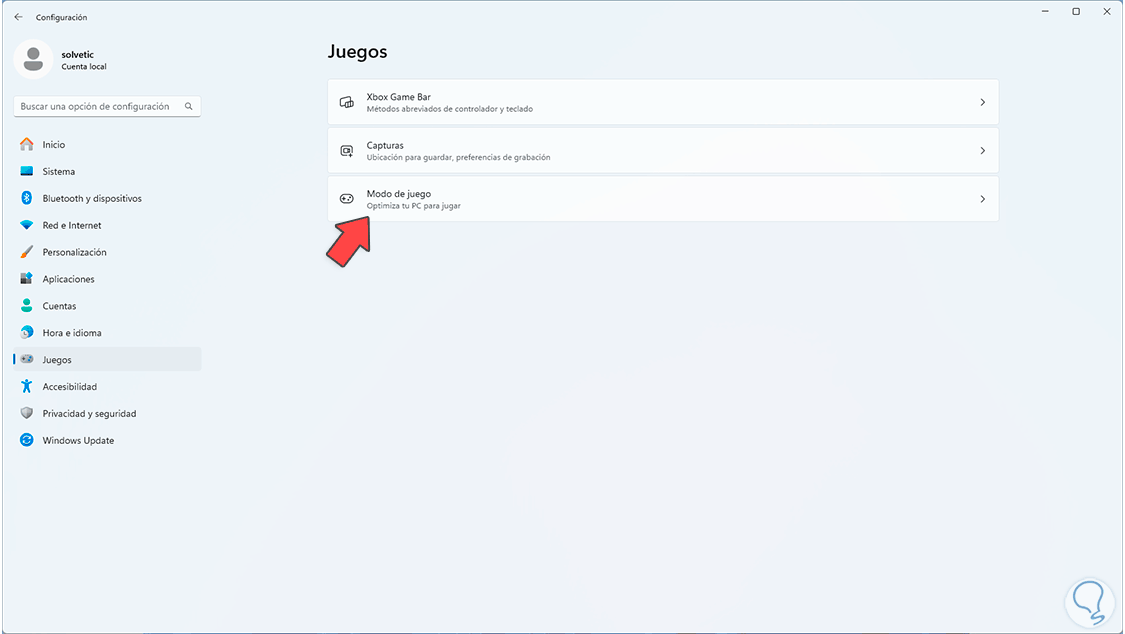Click the back arrow in title bar
Image resolution: width=1125 pixels, height=634 pixels.
(x=19, y=16)
